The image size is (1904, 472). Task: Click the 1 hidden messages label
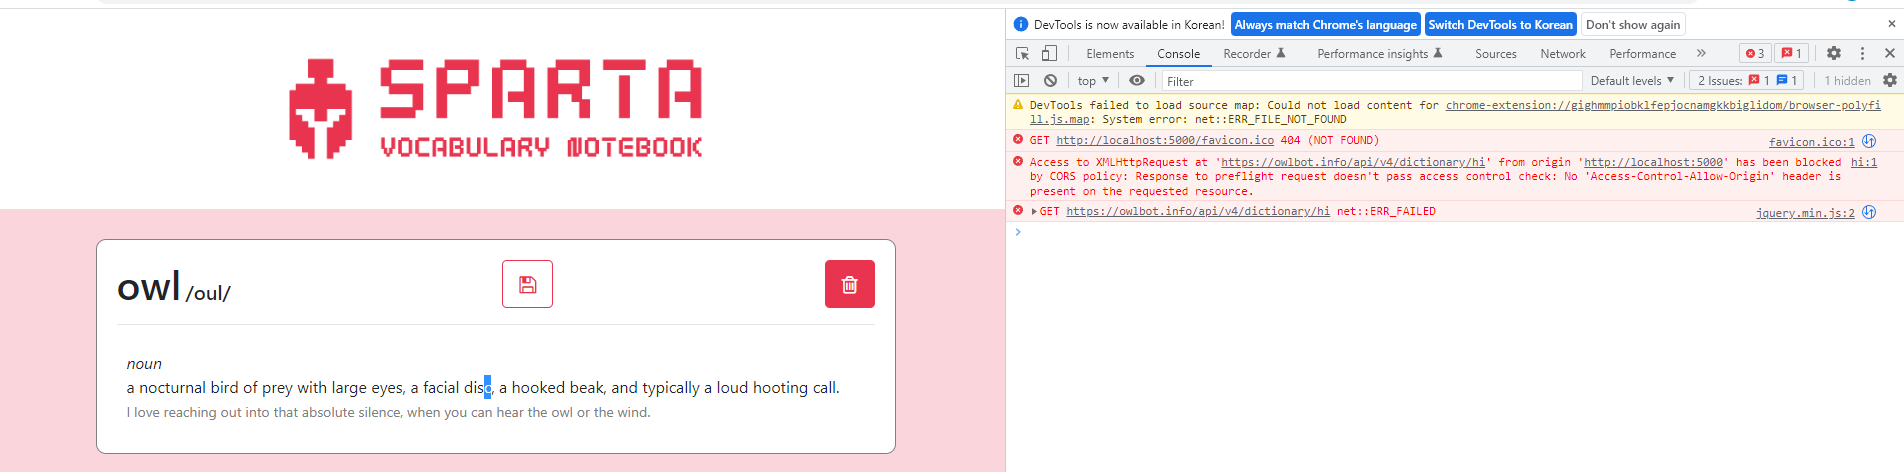[1847, 80]
